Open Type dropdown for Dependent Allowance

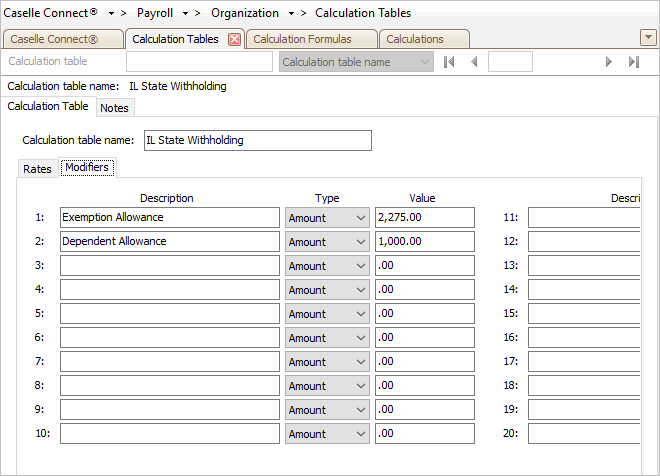[327, 242]
